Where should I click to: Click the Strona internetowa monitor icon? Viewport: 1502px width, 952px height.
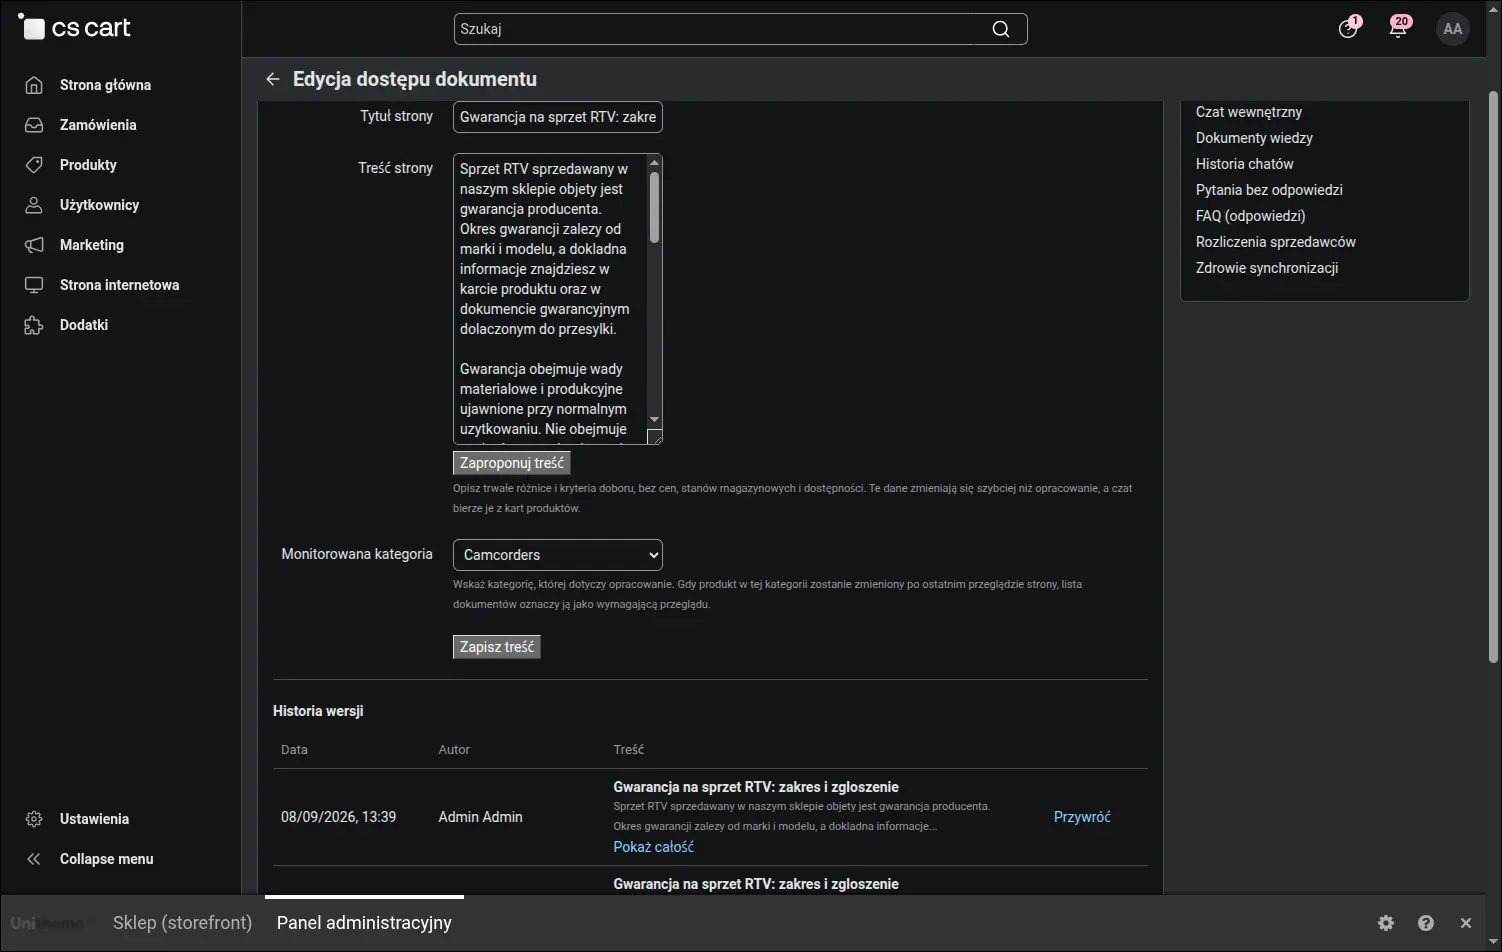click(34, 285)
